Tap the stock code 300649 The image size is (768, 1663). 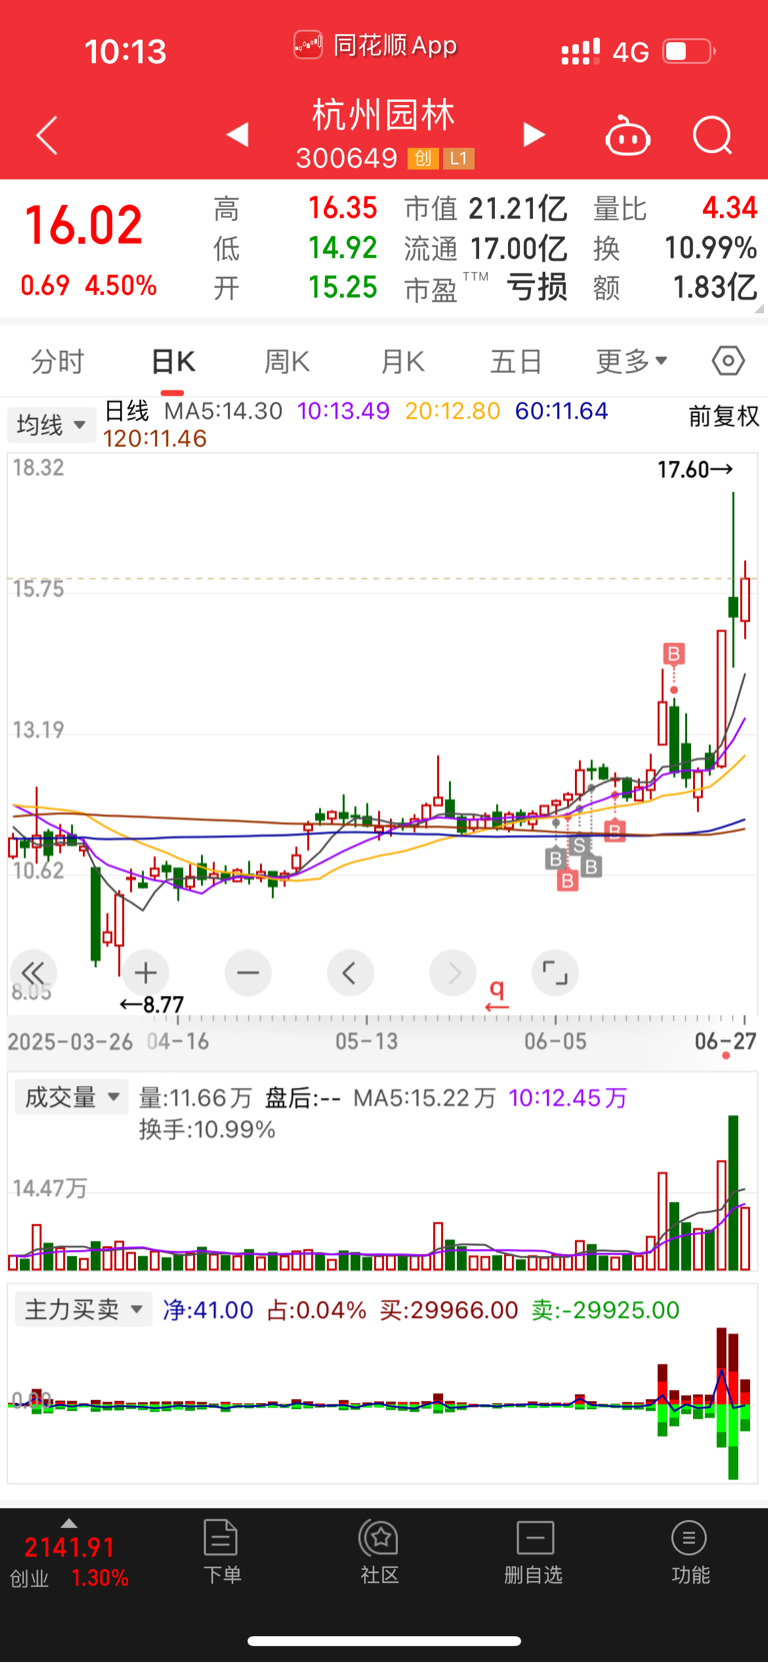pyautogui.click(x=347, y=158)
